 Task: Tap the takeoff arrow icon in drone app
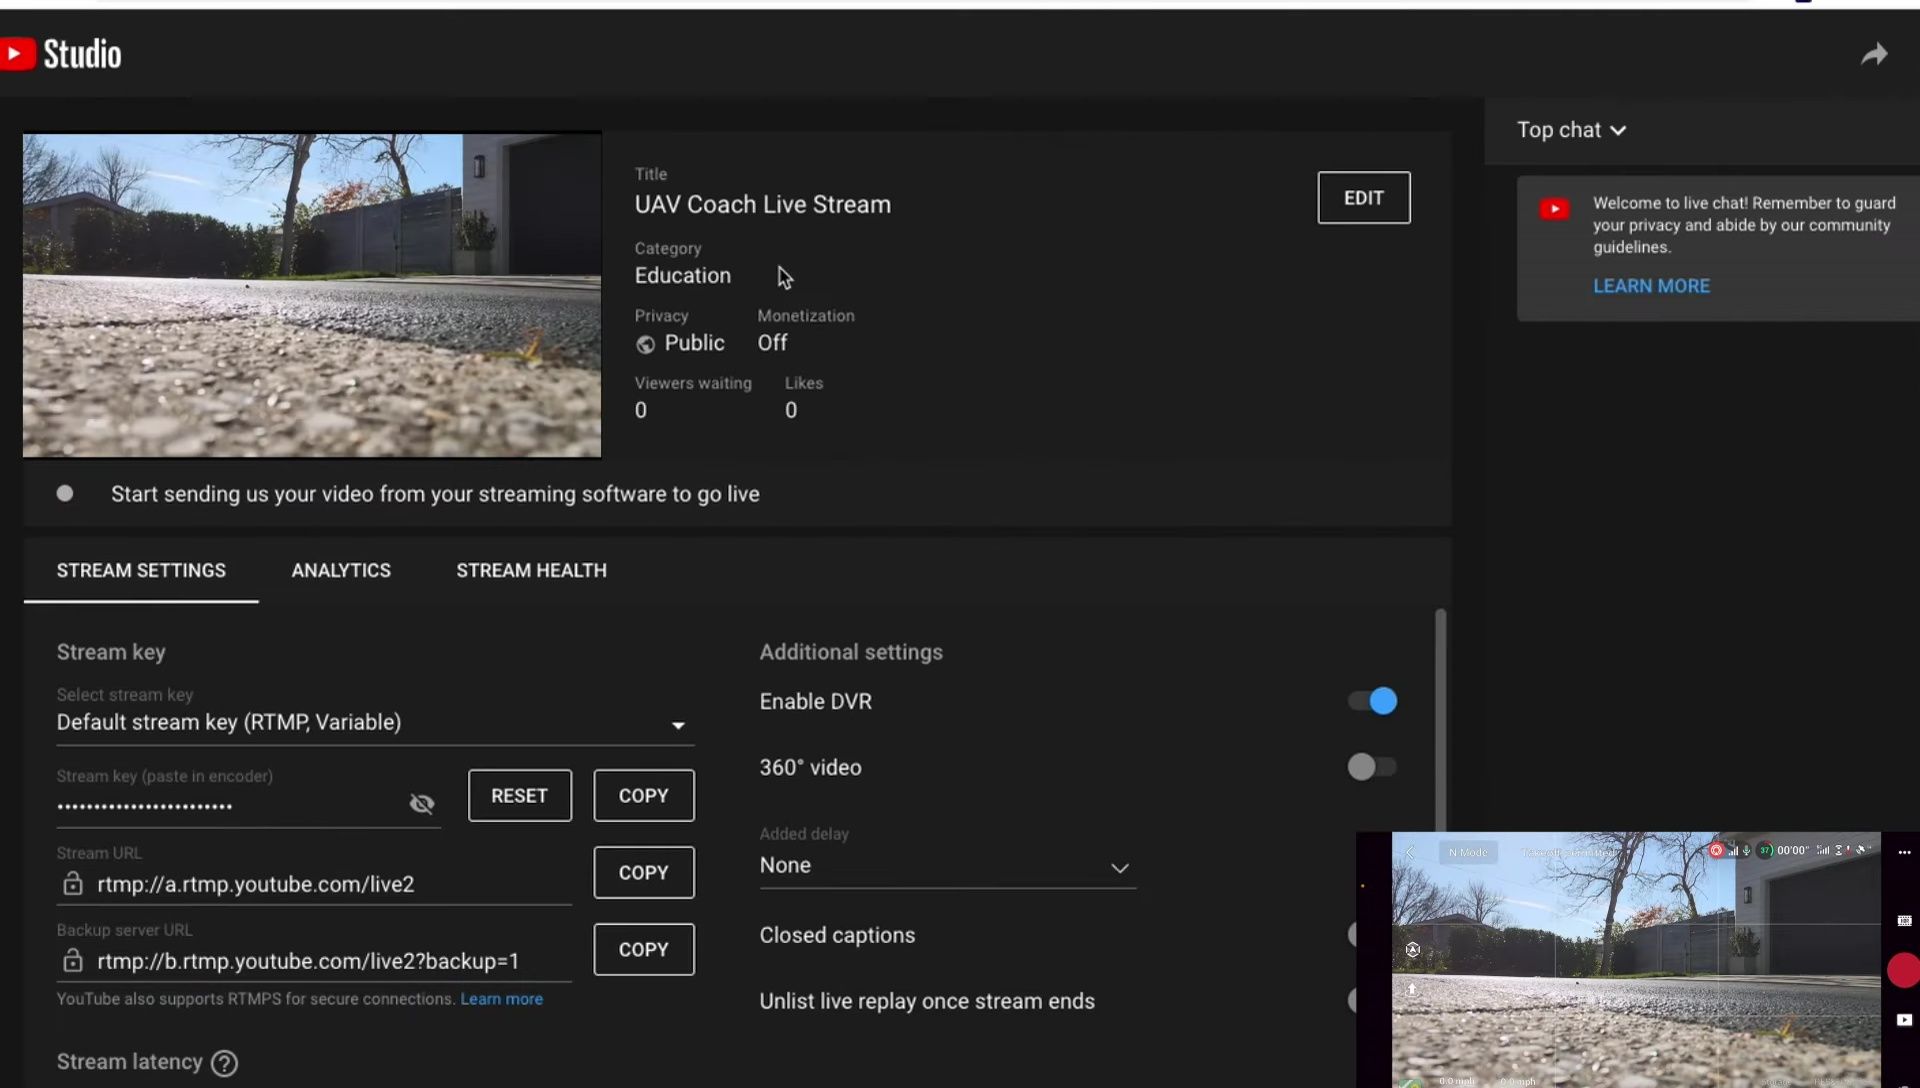click(x=1412, y=989)
